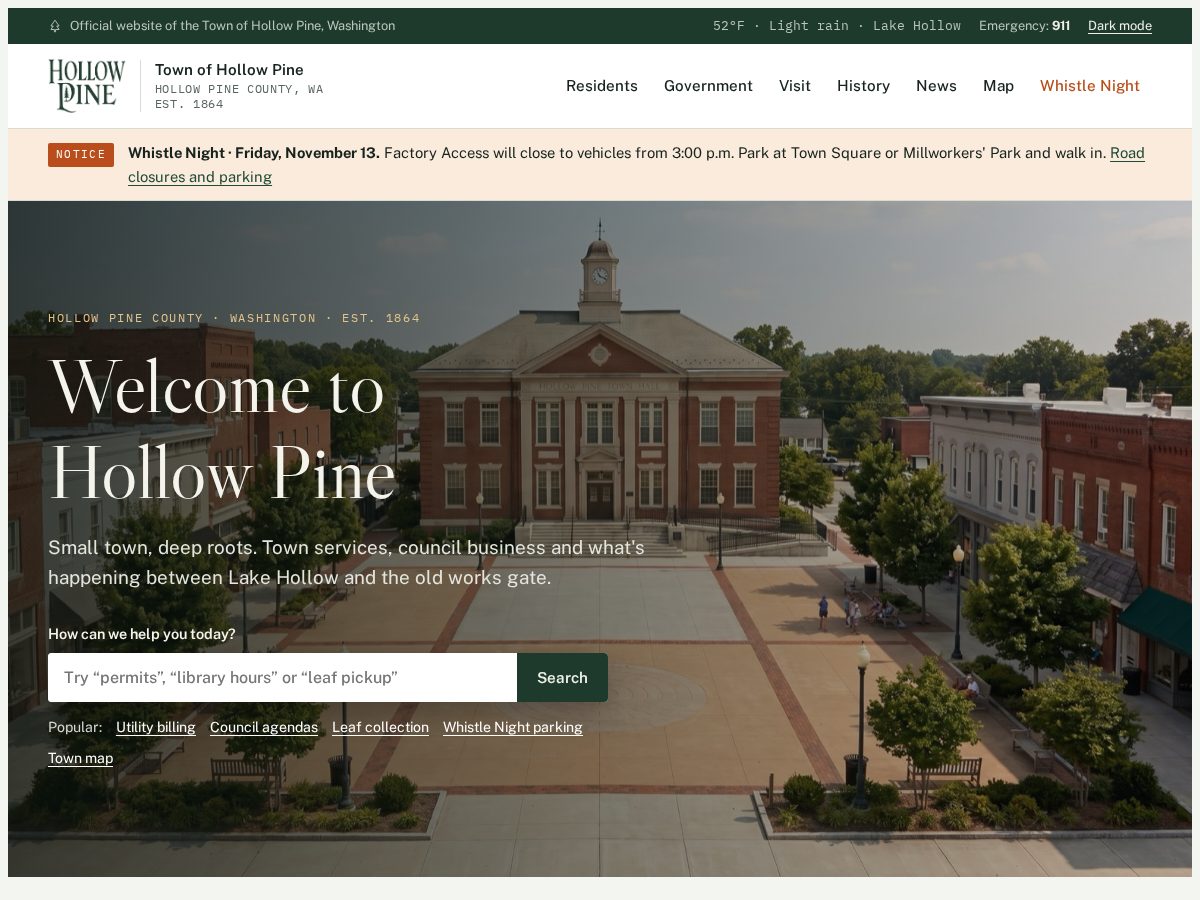
Task: Click the Official website of the Town text
Action: pos(232,26)
